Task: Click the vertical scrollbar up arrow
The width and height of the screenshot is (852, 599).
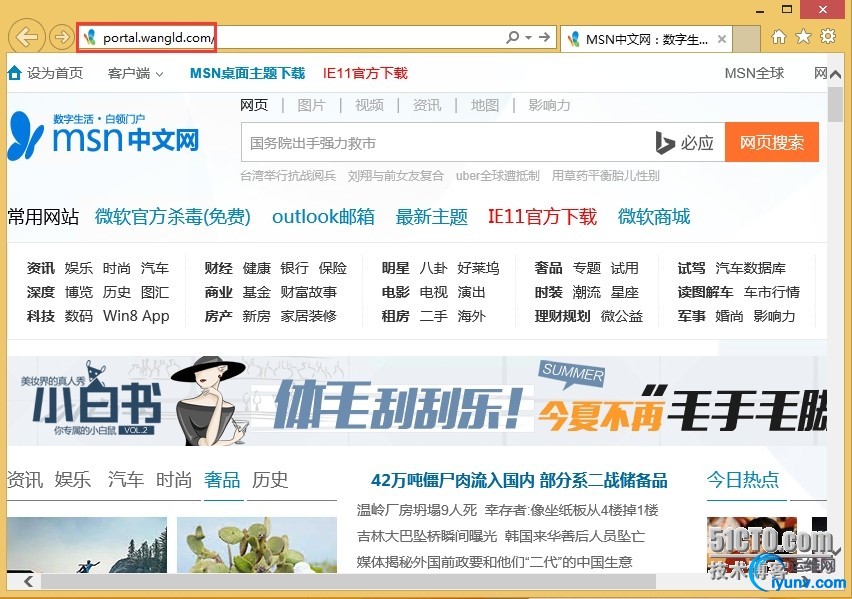Action: tap(835, 74)
